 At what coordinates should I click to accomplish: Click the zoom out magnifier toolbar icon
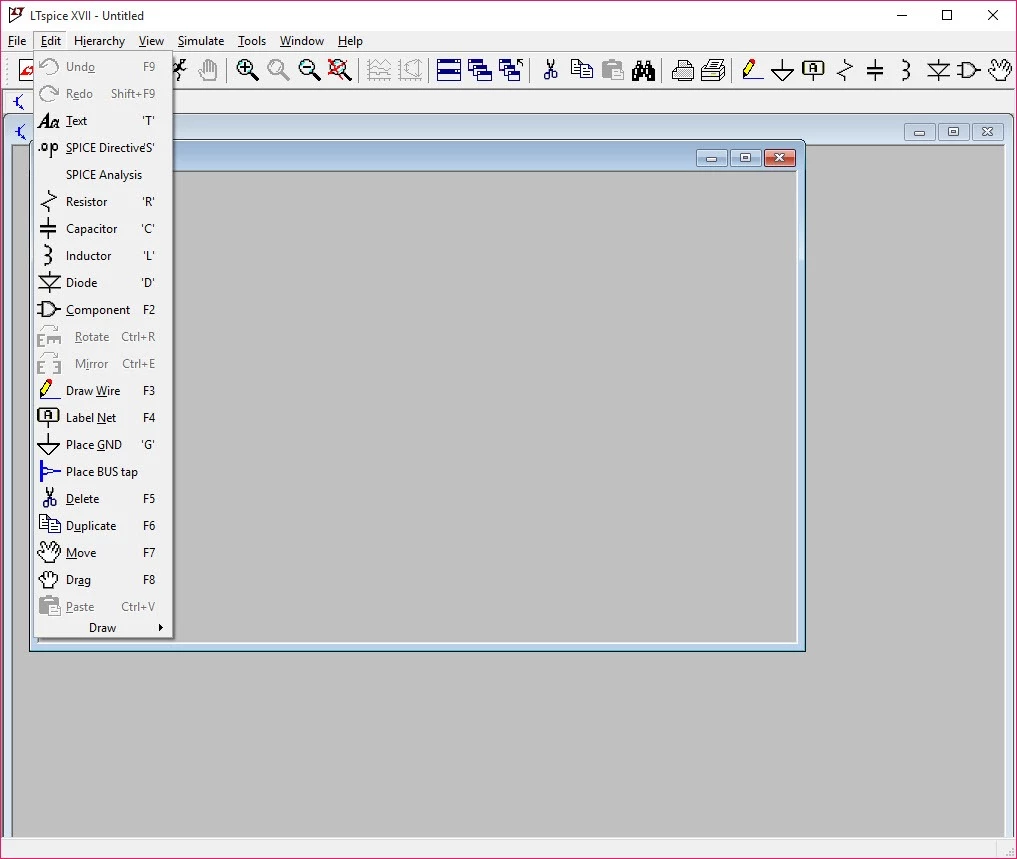point(310,70)
